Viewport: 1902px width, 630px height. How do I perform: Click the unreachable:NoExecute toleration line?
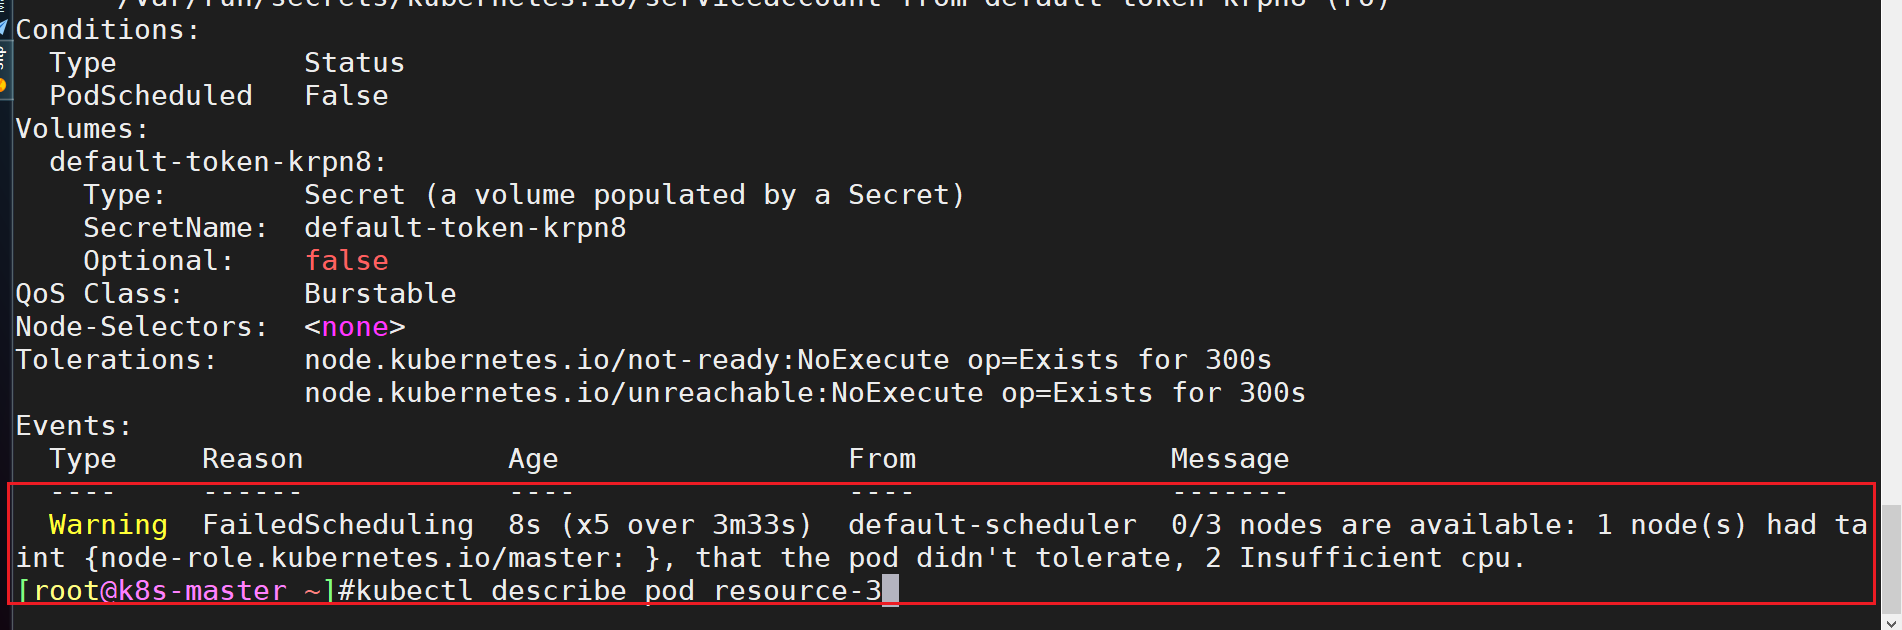(805, 392)
